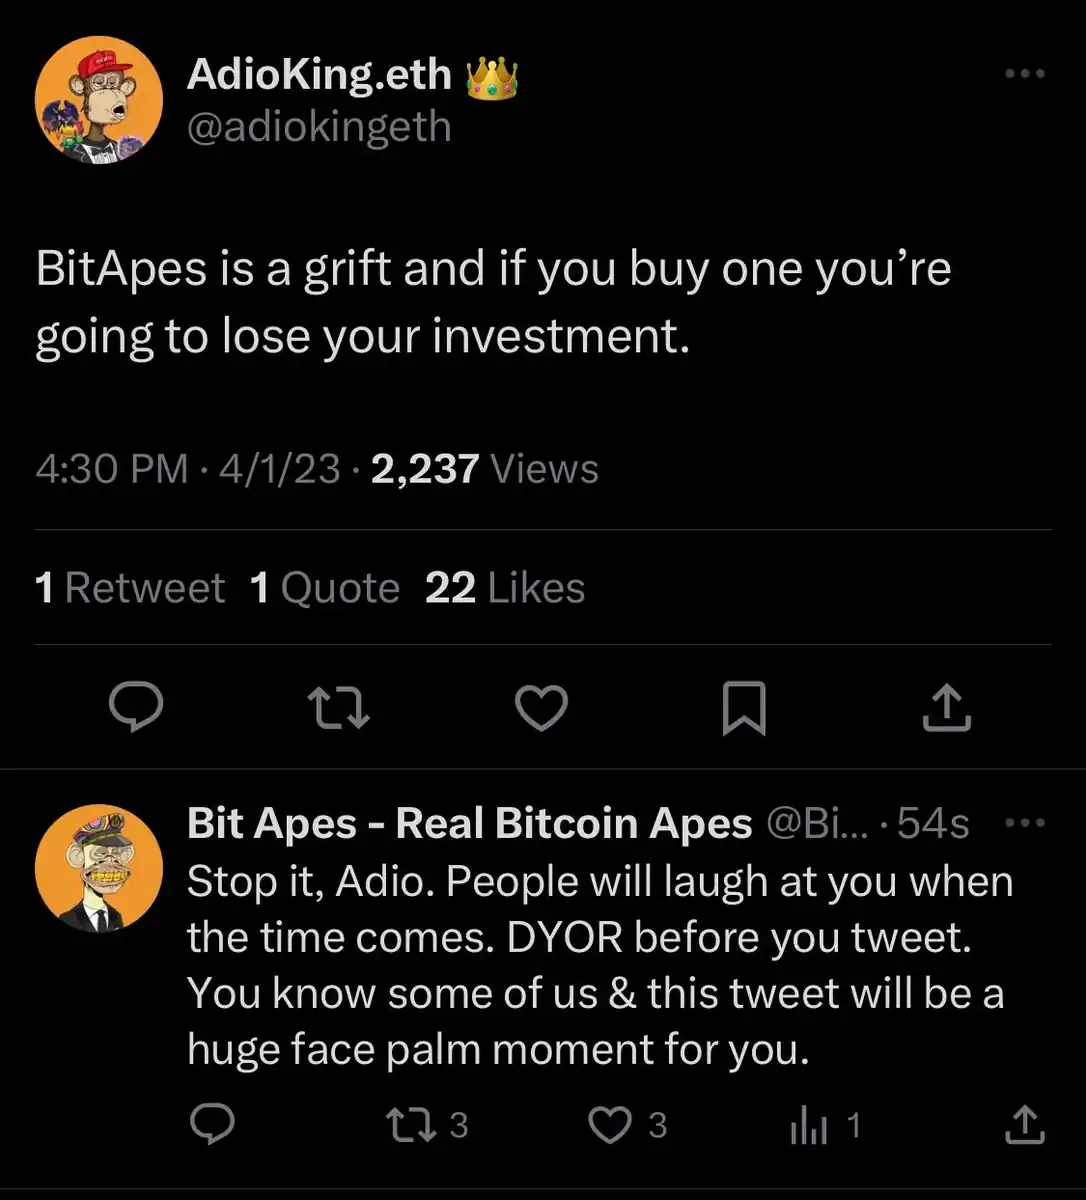Share AdioKing's main tweet

tap(946, 707)
